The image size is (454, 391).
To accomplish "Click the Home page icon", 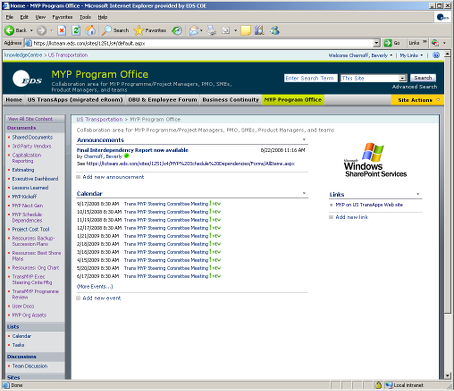I will (90, 31).
